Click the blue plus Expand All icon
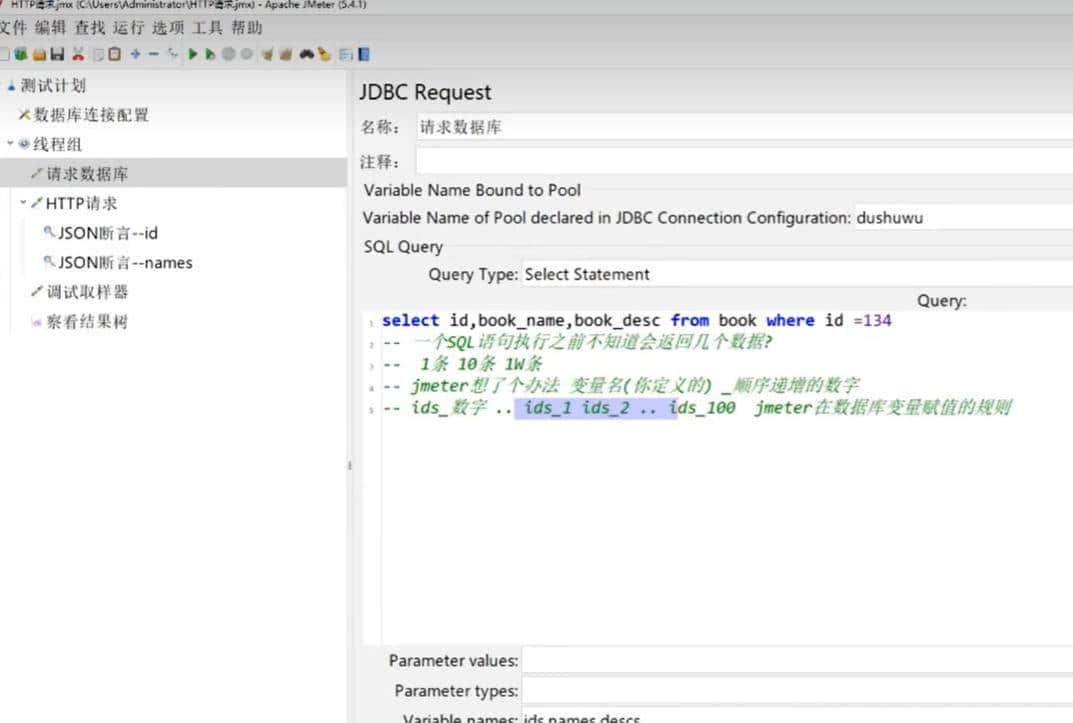Viewport: 1073px width, 723px height. pos(135,54)
